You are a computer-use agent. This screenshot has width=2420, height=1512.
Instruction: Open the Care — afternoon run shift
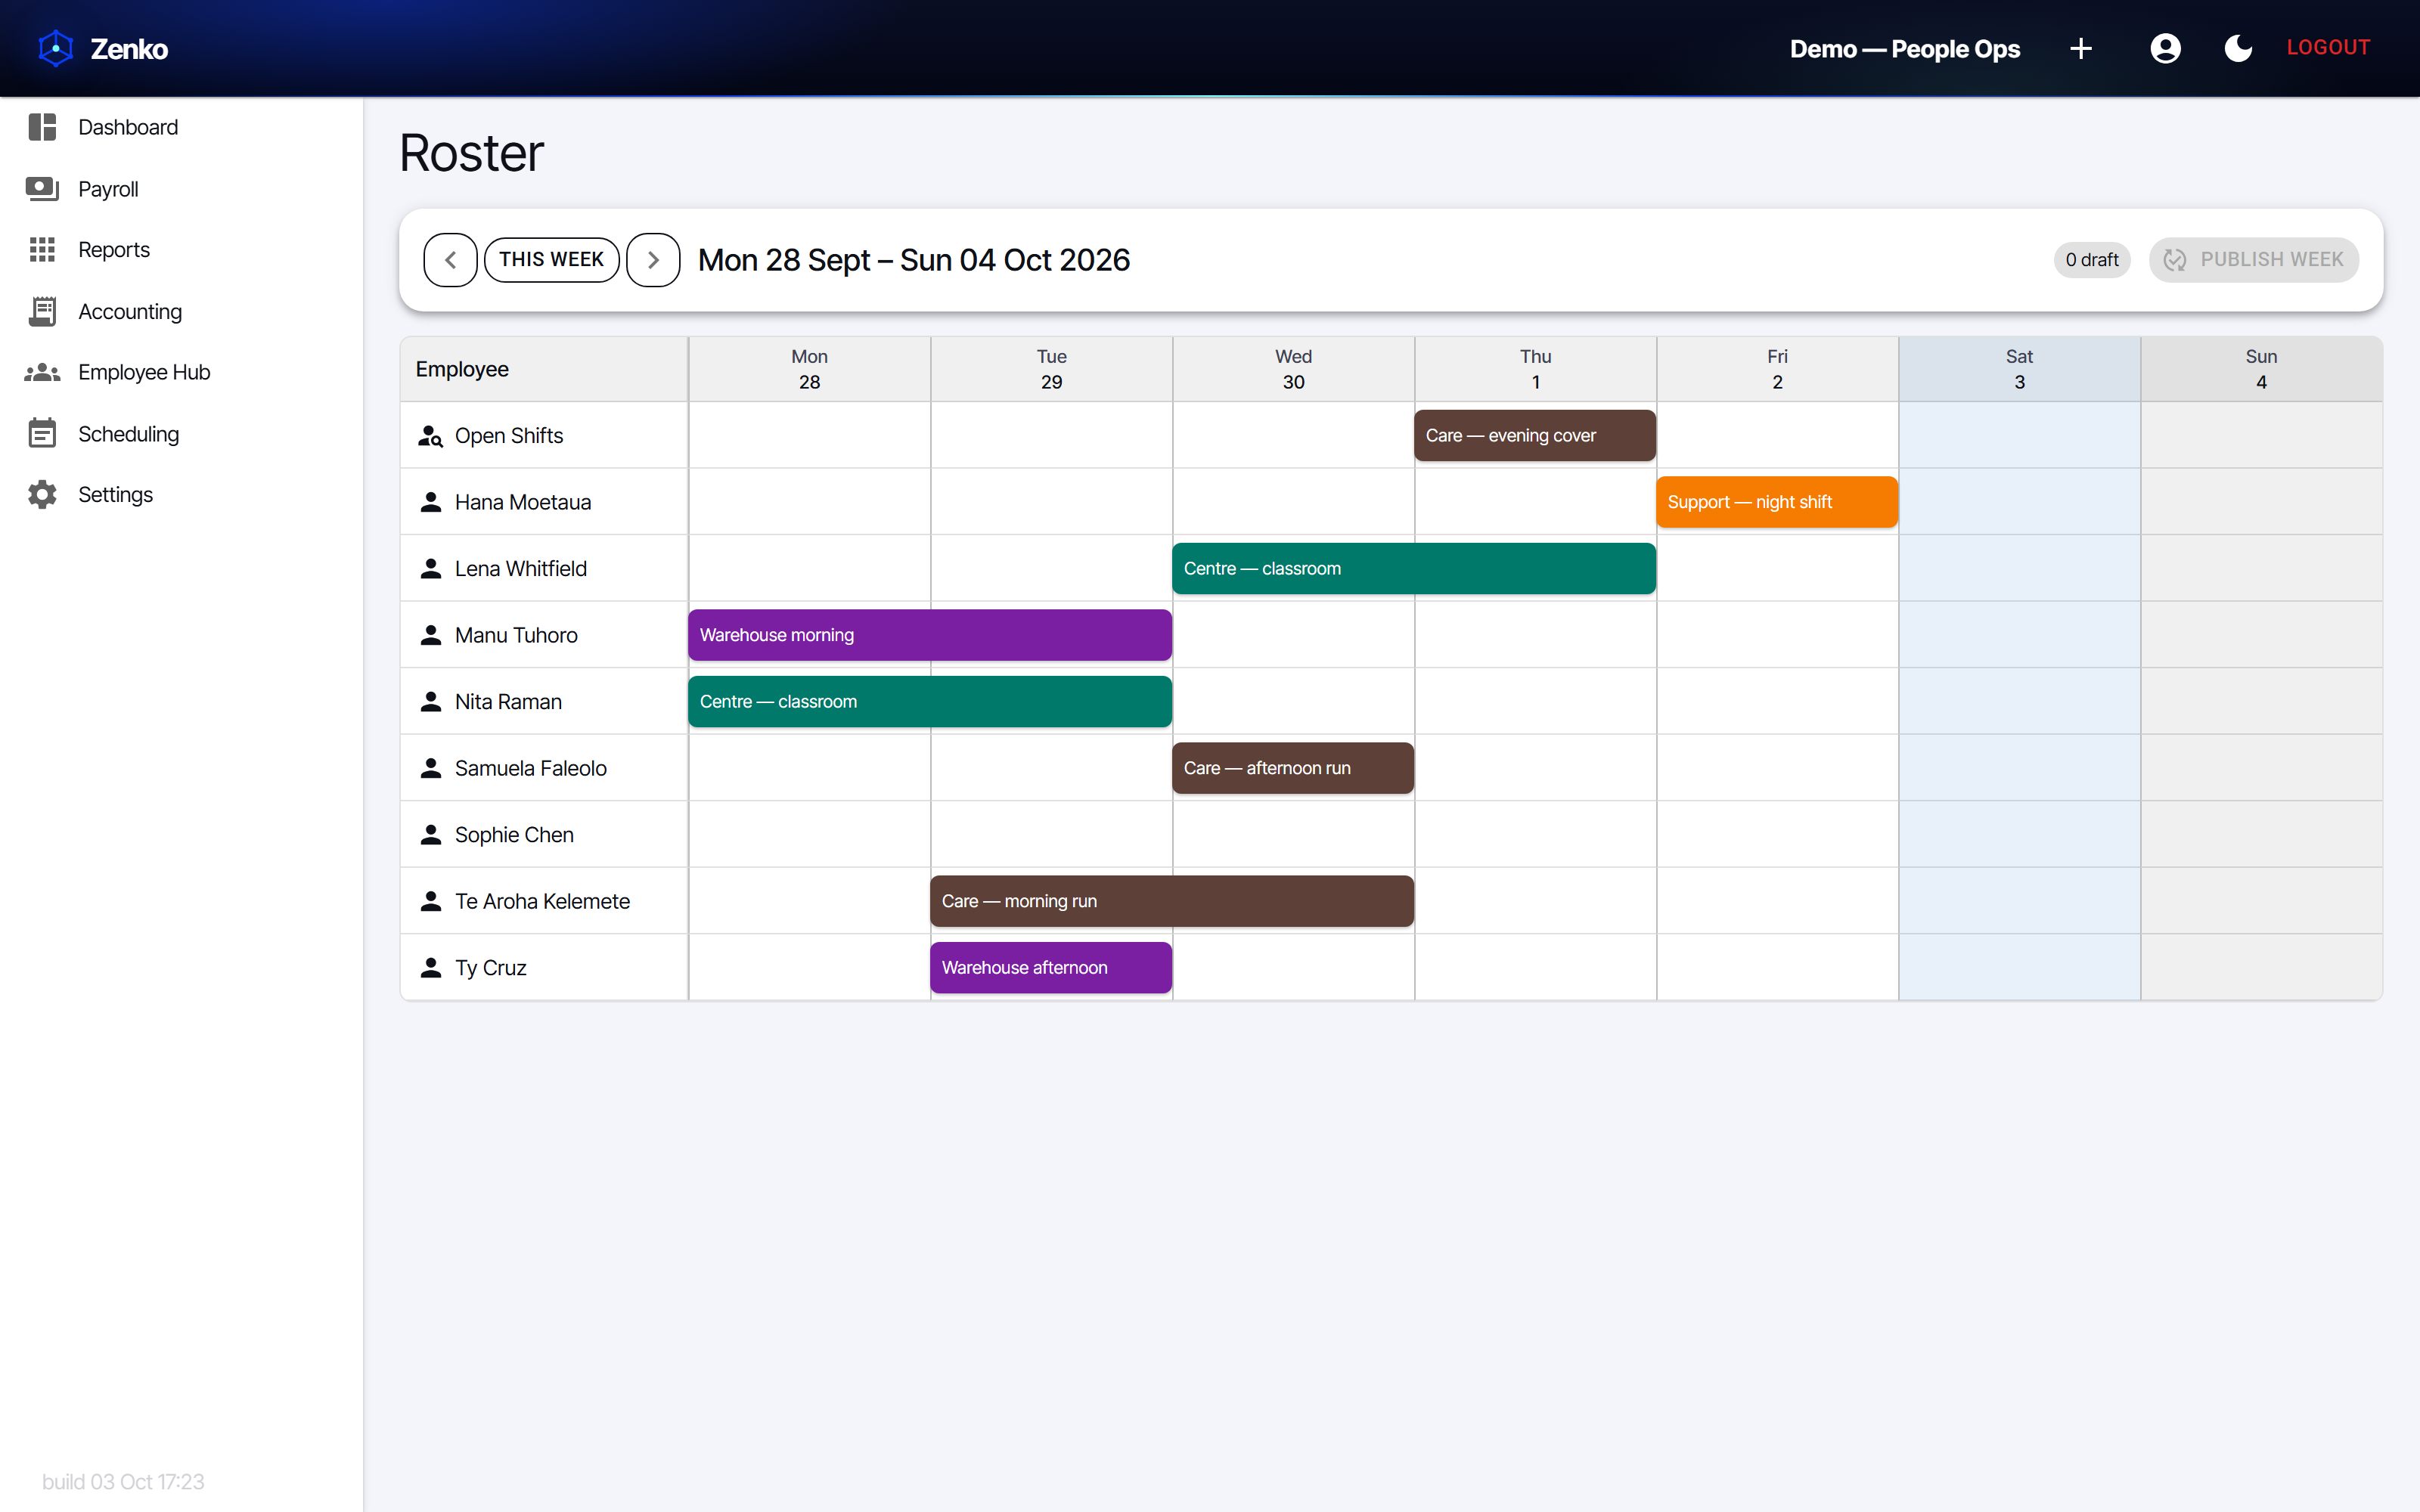pyautogui.click(x=1293, y=768)
